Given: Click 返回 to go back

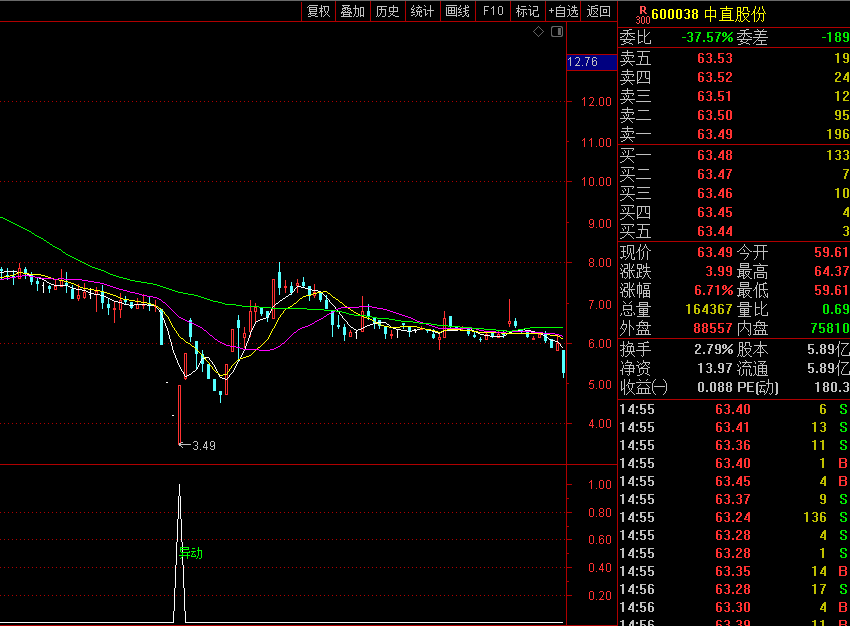Looking at the screenshot, I should point(598,11).
